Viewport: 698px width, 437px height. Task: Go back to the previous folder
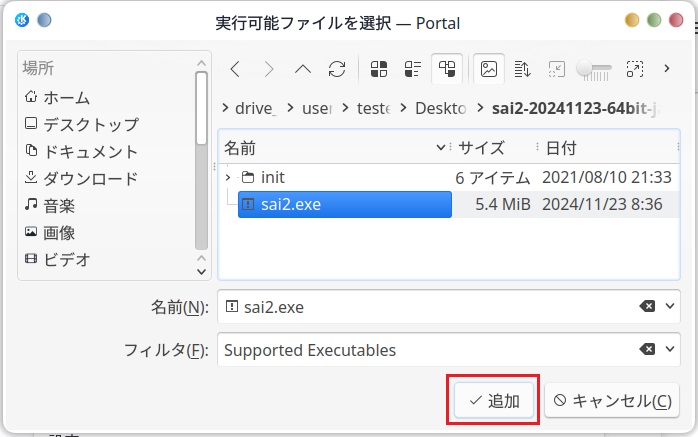tap(235, 69)
